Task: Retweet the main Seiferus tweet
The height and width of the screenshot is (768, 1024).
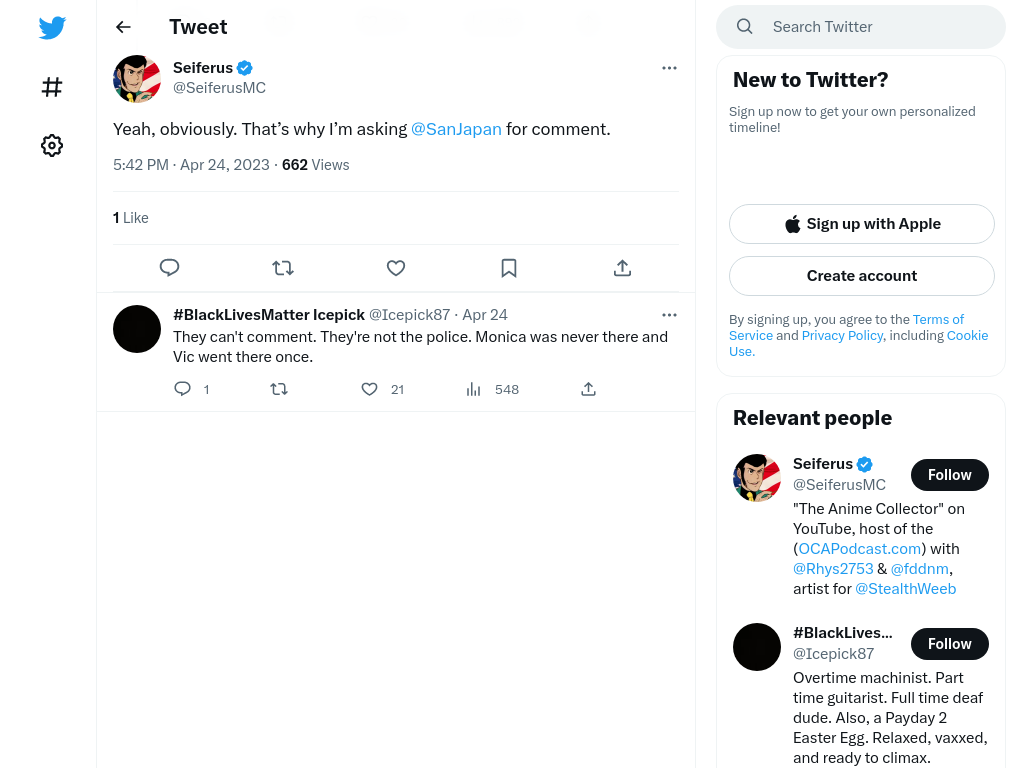Action: click(283, 268)
